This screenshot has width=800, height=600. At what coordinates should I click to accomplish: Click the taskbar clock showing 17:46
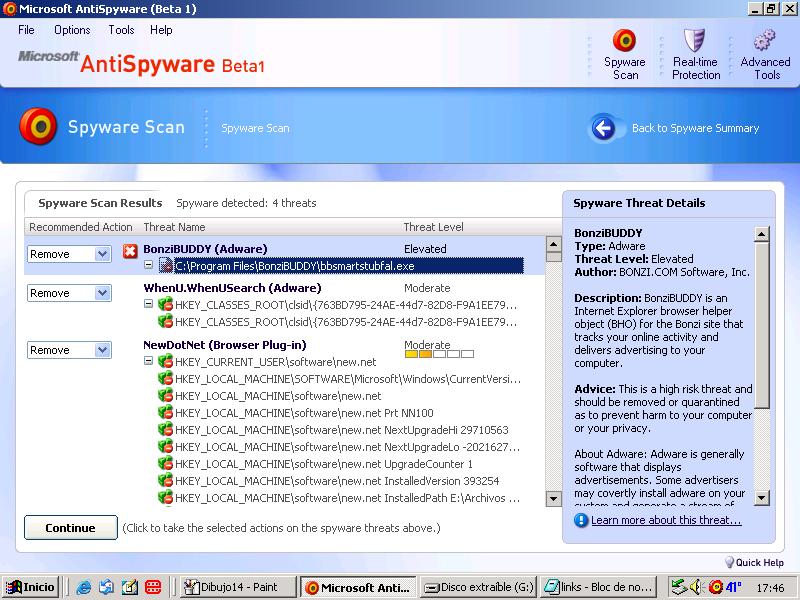pos(770,588)
